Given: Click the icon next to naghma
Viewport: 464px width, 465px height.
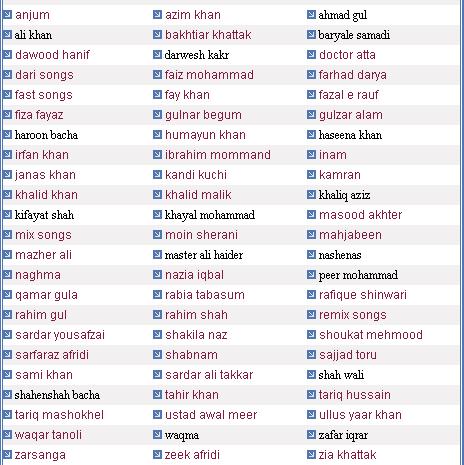Looking at the screenshot, I should [7, 275].
